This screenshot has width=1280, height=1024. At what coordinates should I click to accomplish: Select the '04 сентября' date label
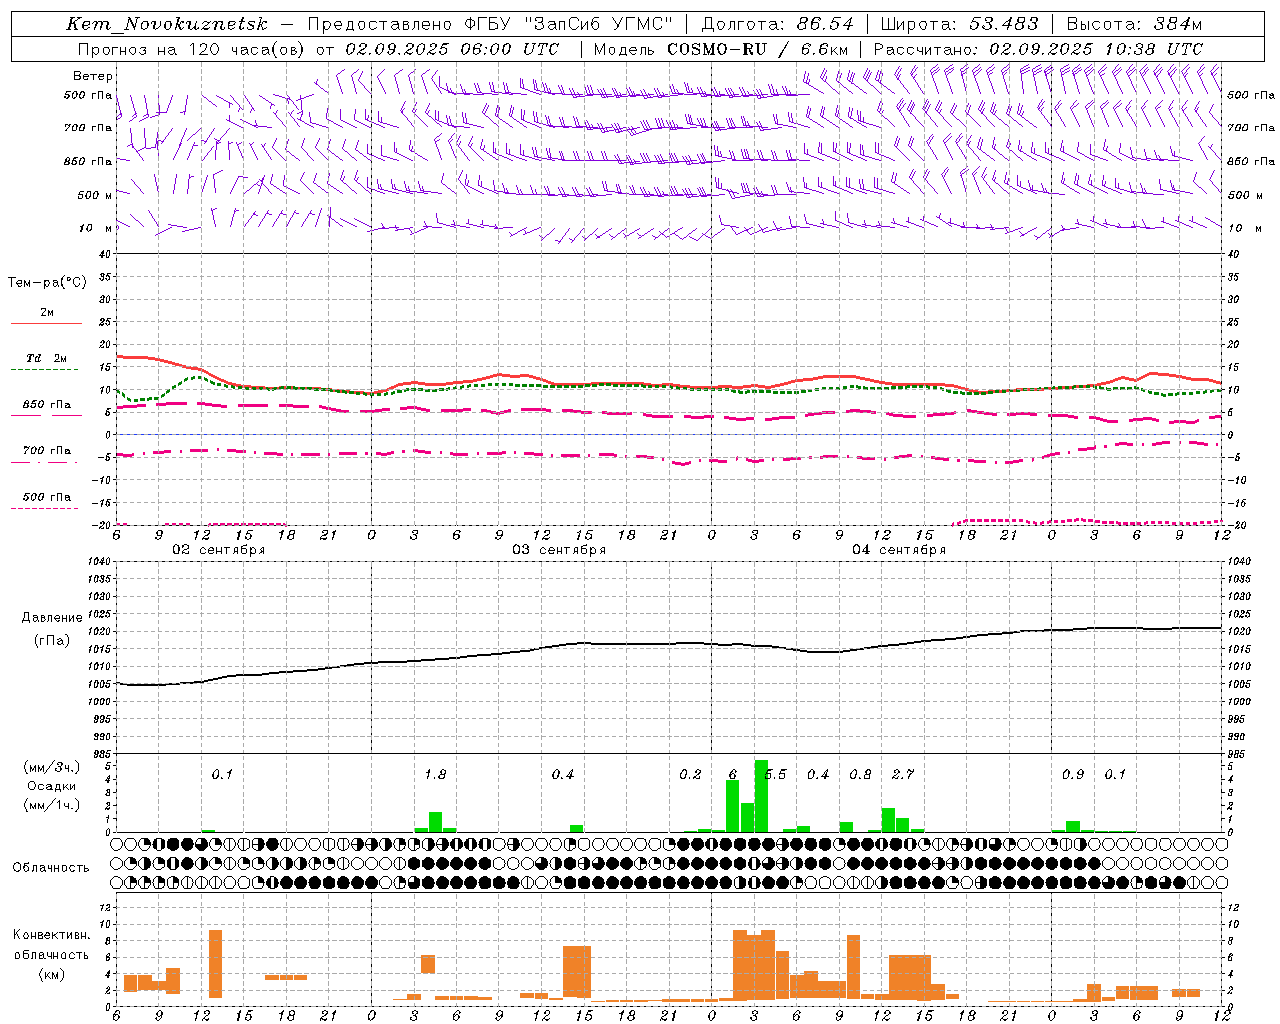click(x=899, y=550)
